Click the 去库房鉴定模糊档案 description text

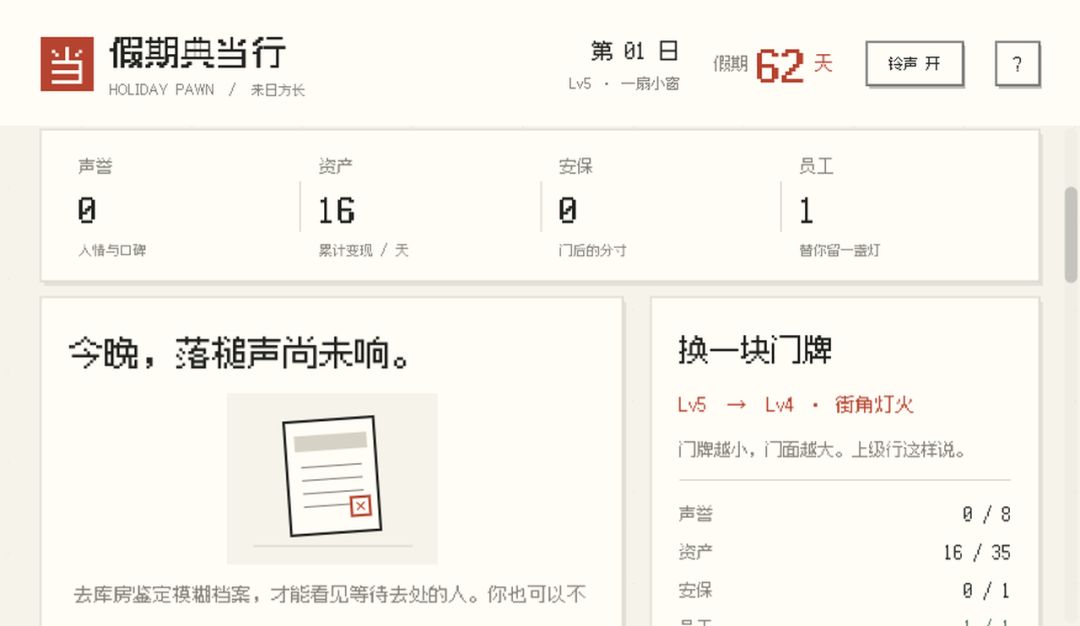330,594
